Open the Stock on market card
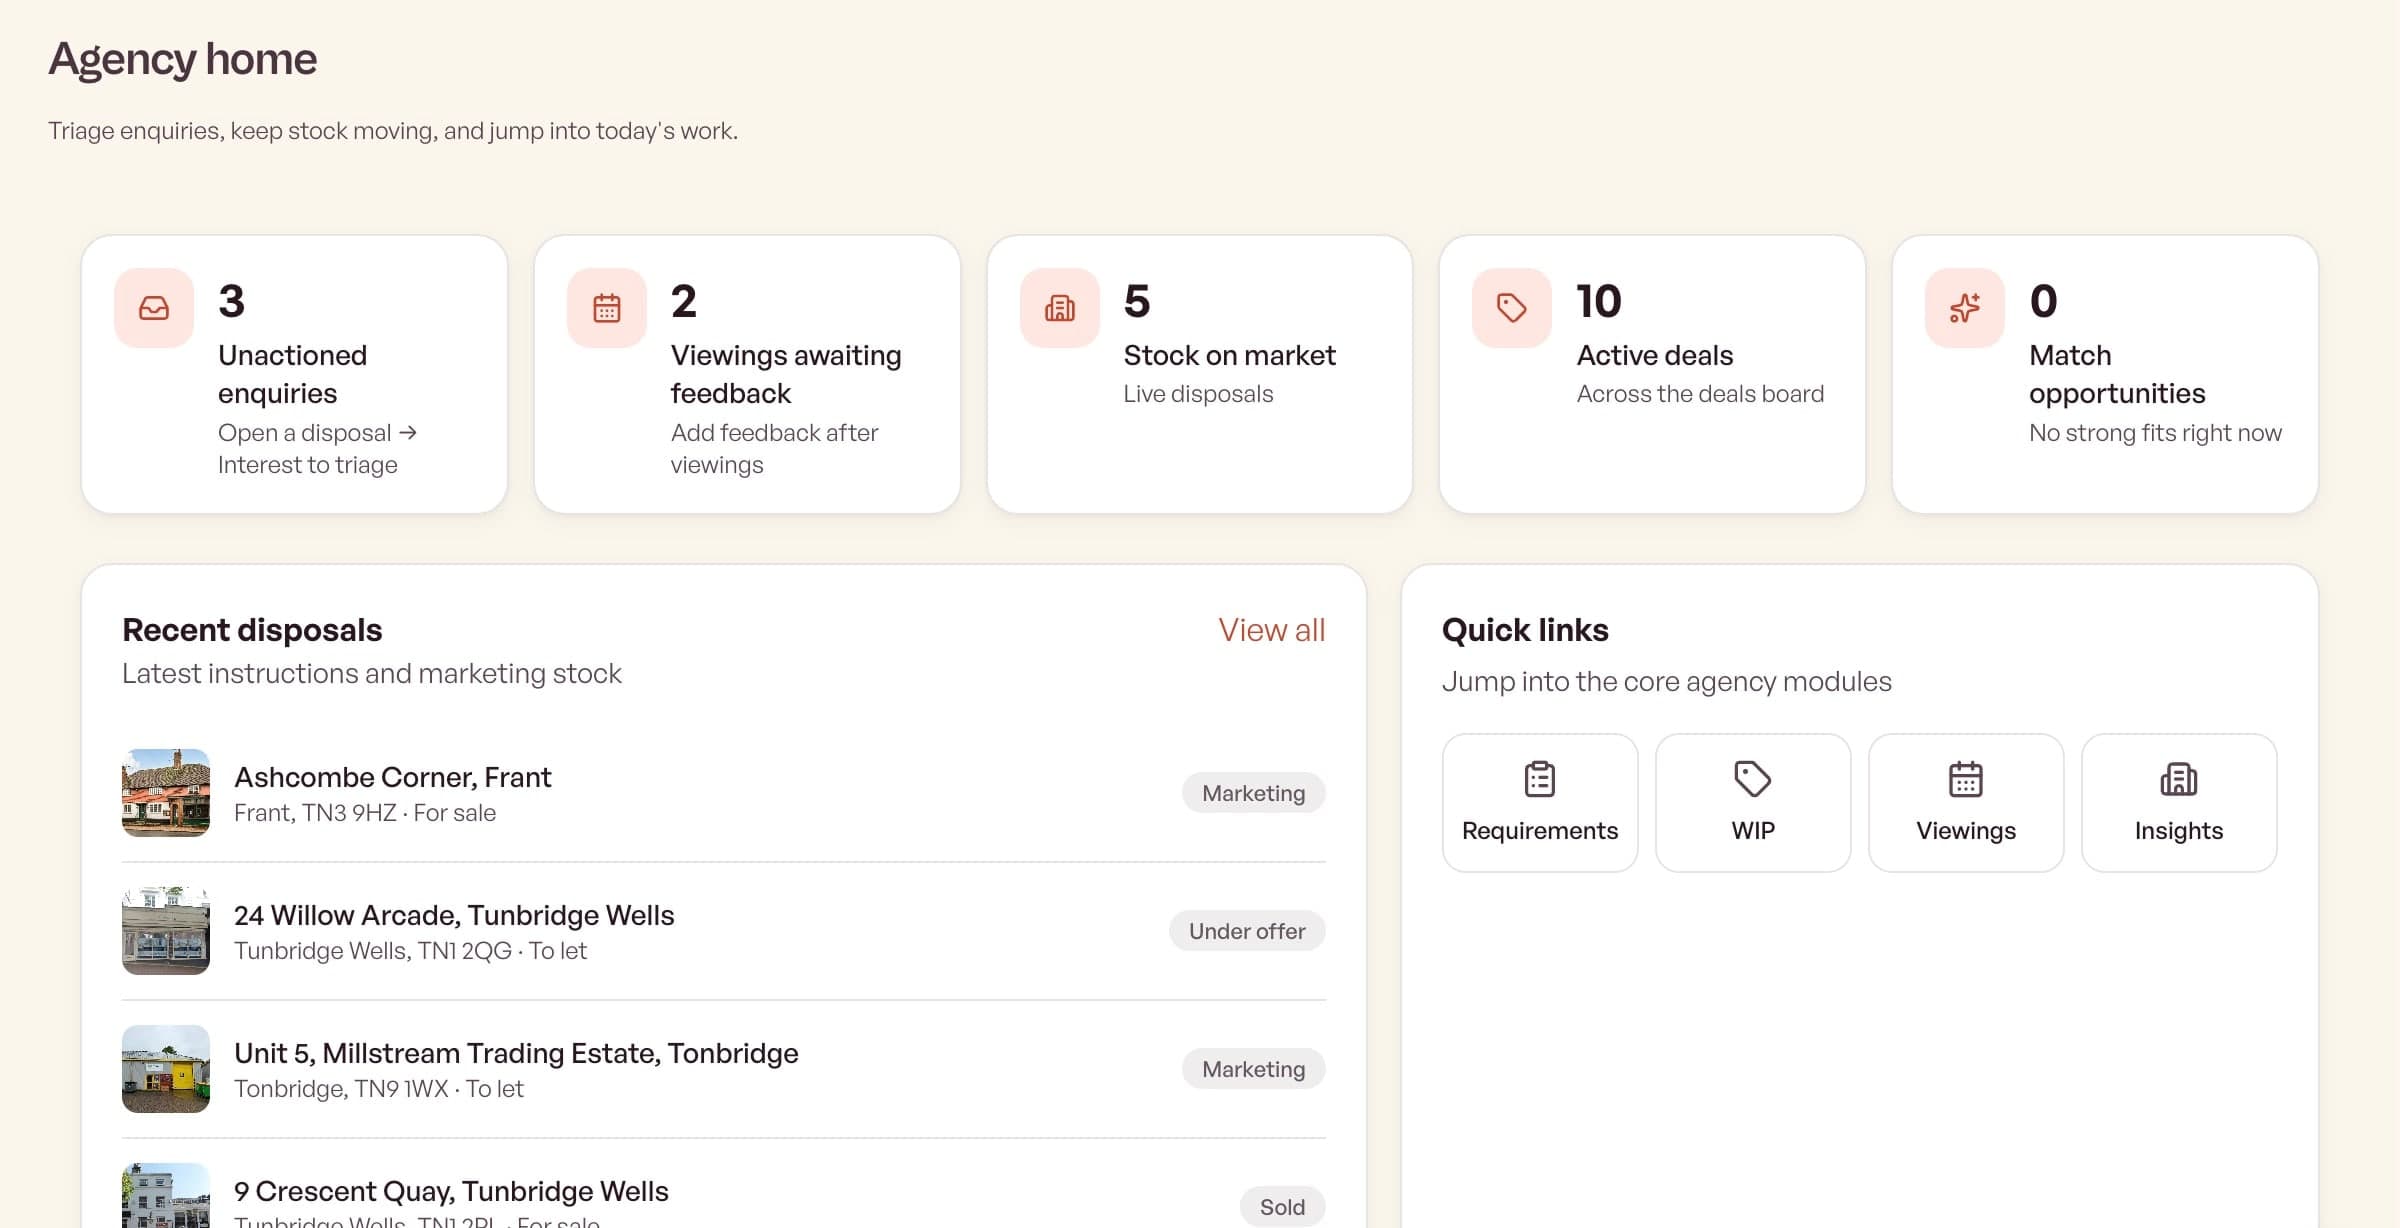Screen dimensions: 2400x1228 tap(1200, 374)
